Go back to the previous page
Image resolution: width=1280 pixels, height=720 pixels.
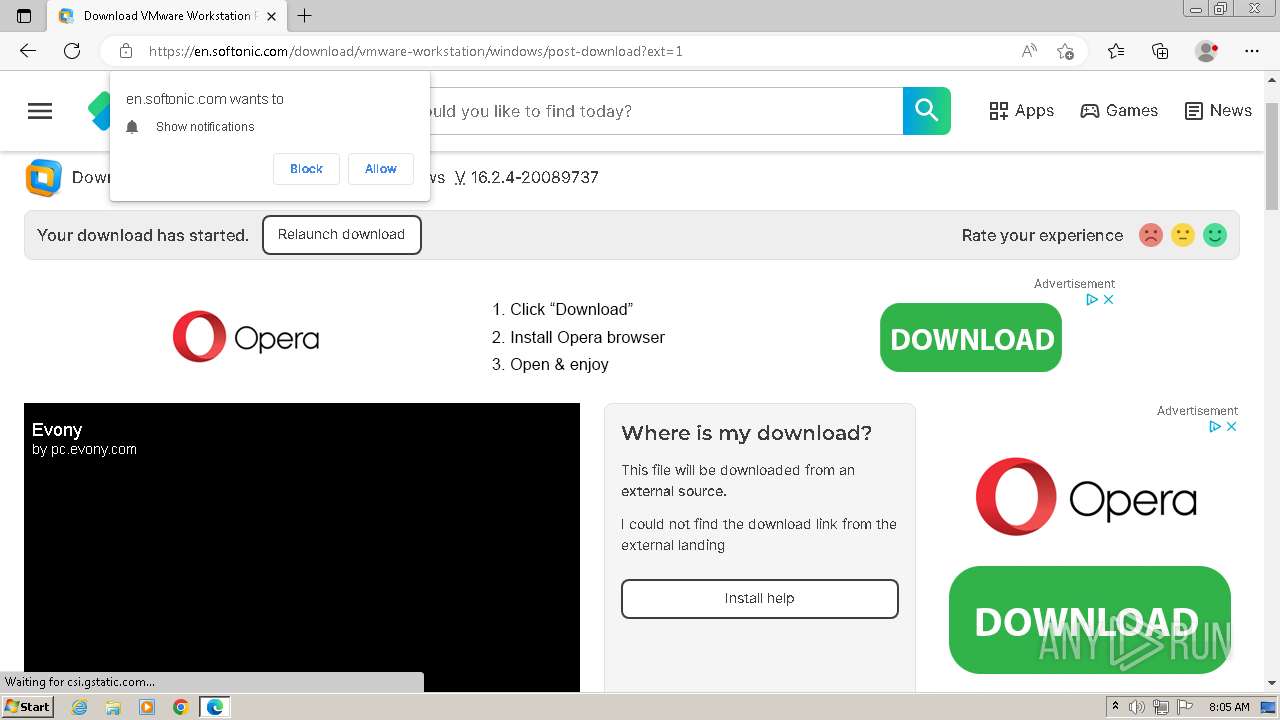(28, 51)
